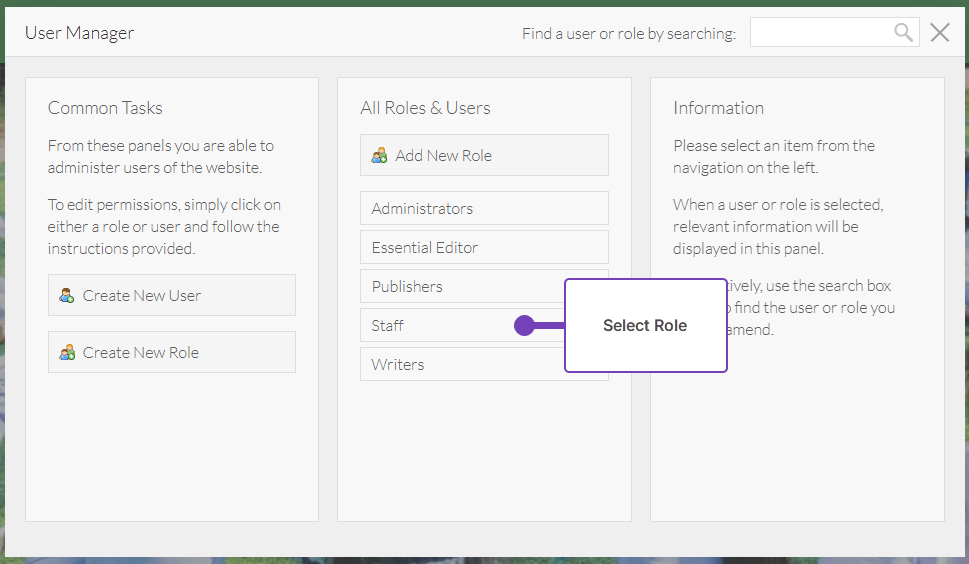Click the Information panel heading
This screenshot has height=564, width=969.
(x=718, y=108)
